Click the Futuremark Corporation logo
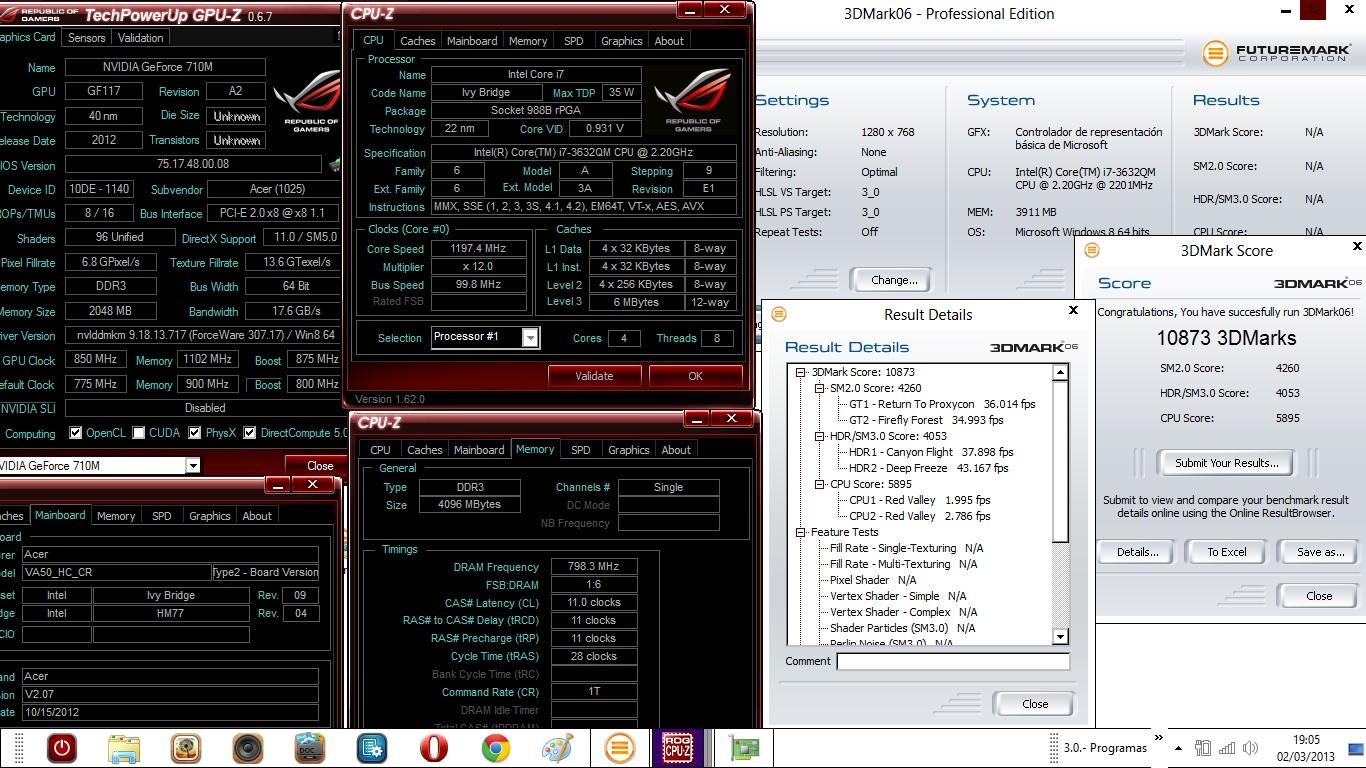The height and width of the screenshot is (768, 1366). tap(1278, 52)
